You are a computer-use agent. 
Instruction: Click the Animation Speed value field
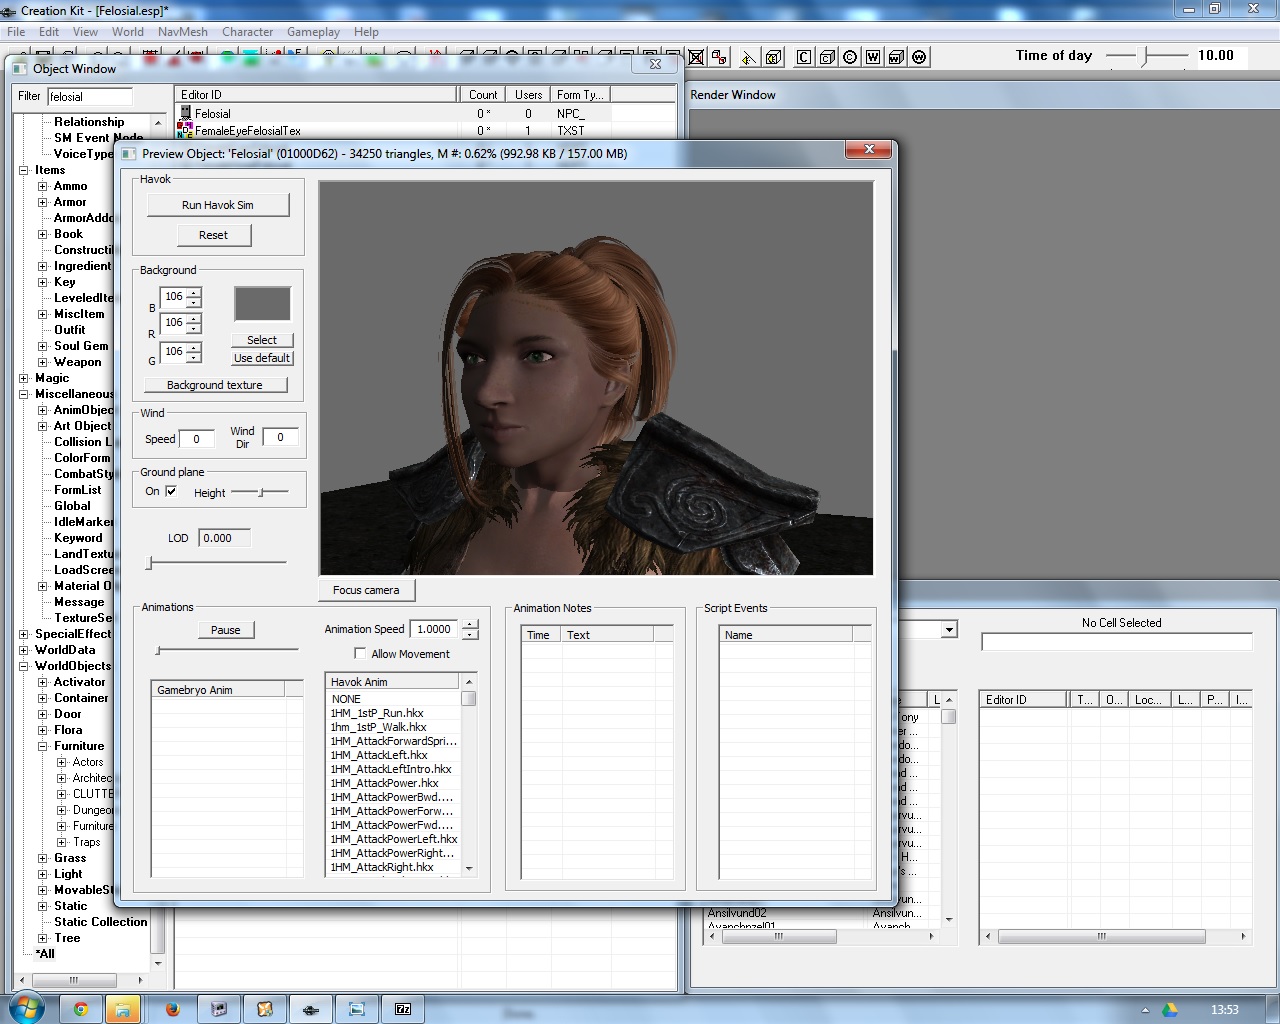(x=434, y=629)
